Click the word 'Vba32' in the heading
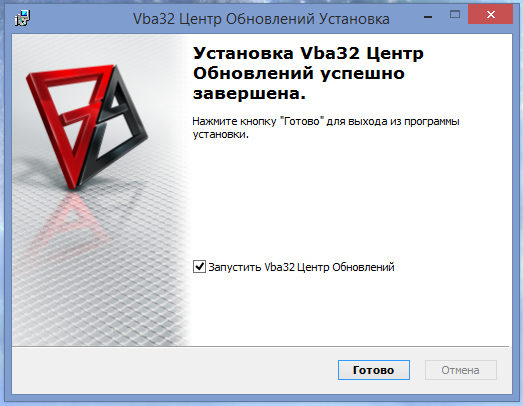The width and height of the screenshot is (523, 406). click(x=330, y=53)
